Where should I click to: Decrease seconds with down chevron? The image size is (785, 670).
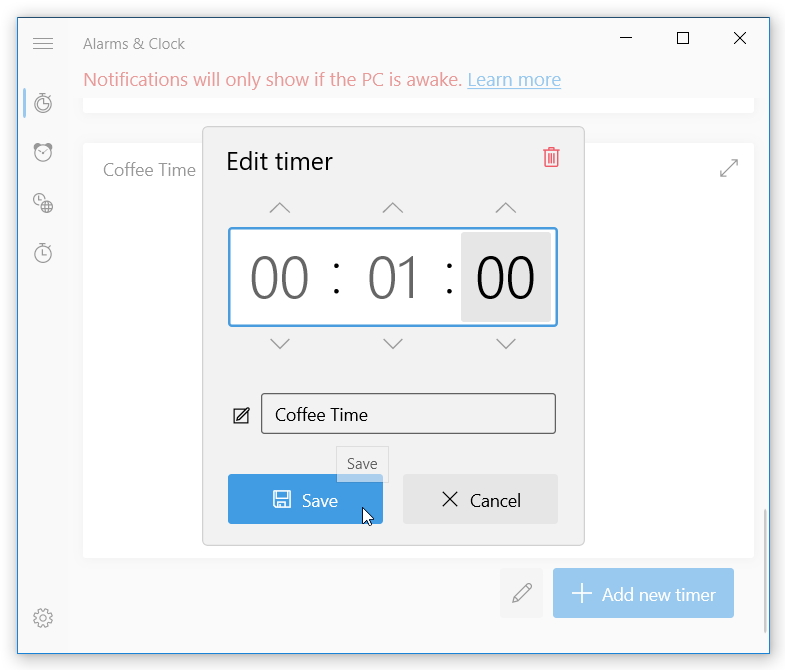(x=506, y=344)
